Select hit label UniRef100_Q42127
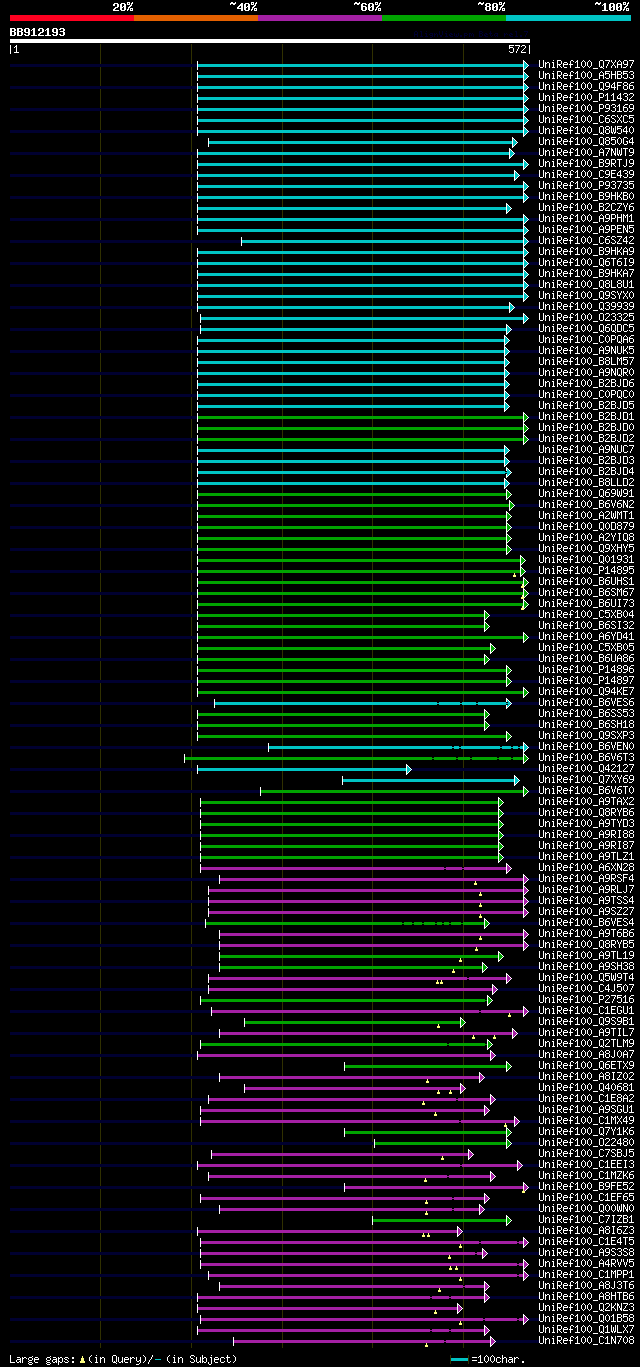This screenshot has height=1367, width=640. click(x=586, y=768)
